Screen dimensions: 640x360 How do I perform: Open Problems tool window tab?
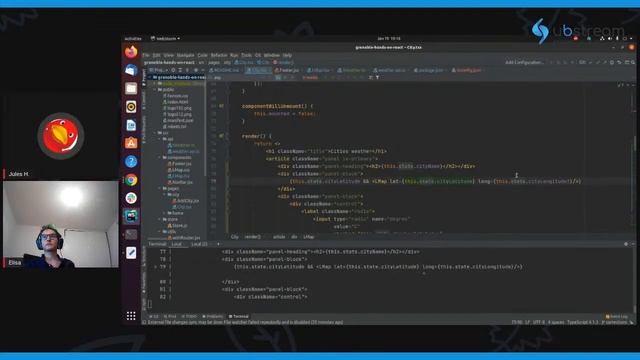[213, 316]
